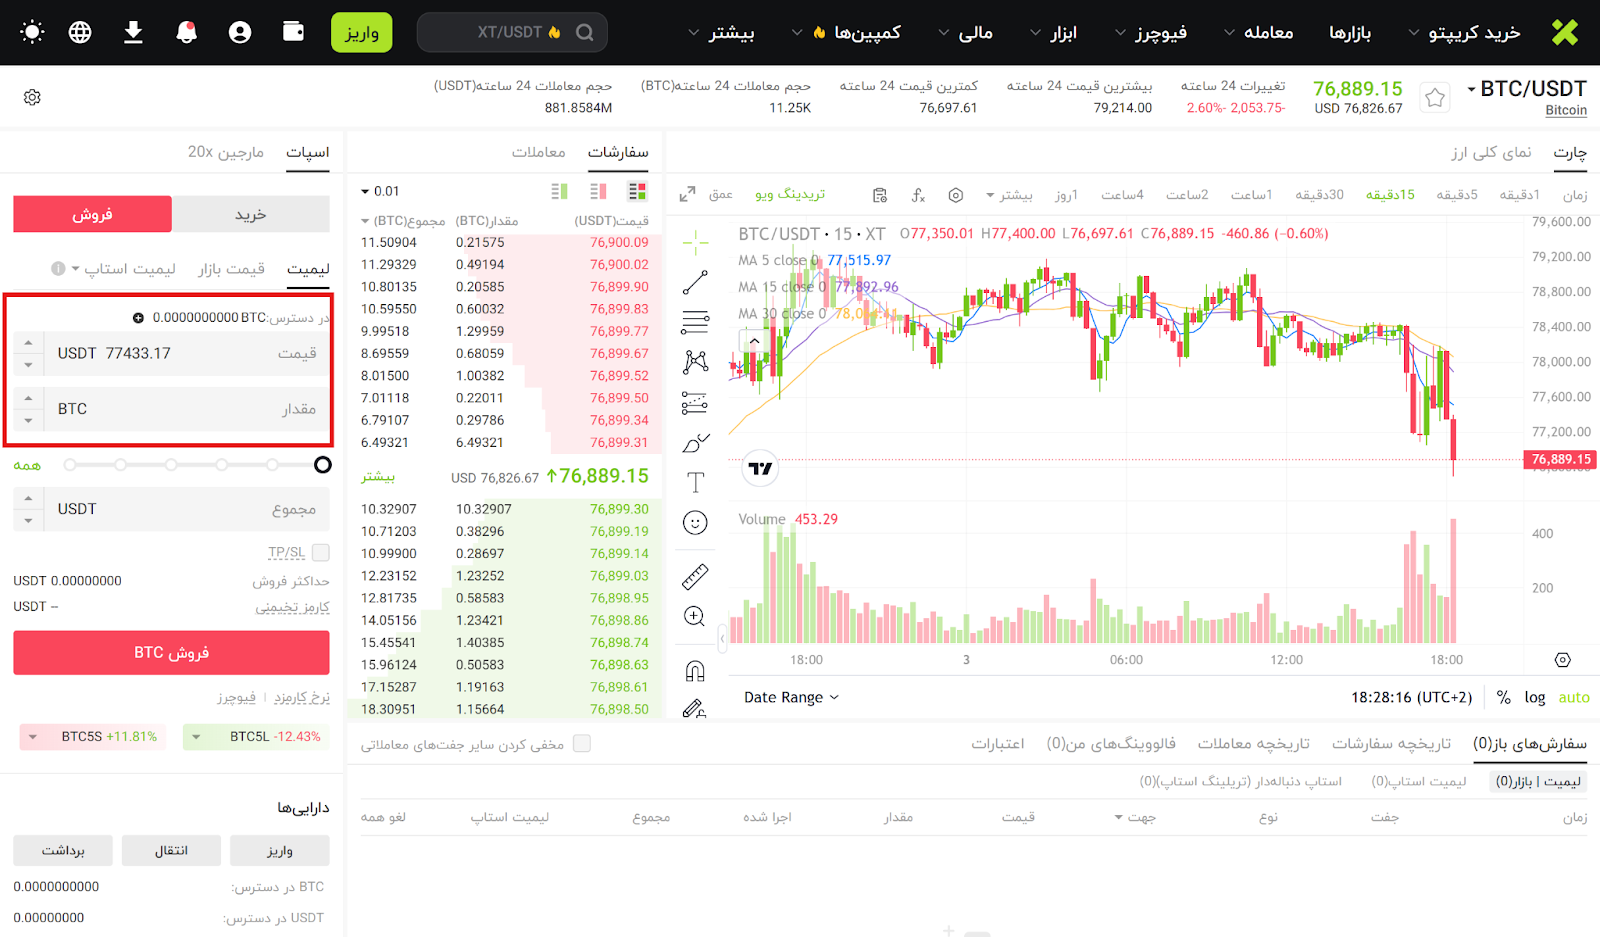
Task: Check hide other trading pairs box
Action: click(x=582, y=743)
